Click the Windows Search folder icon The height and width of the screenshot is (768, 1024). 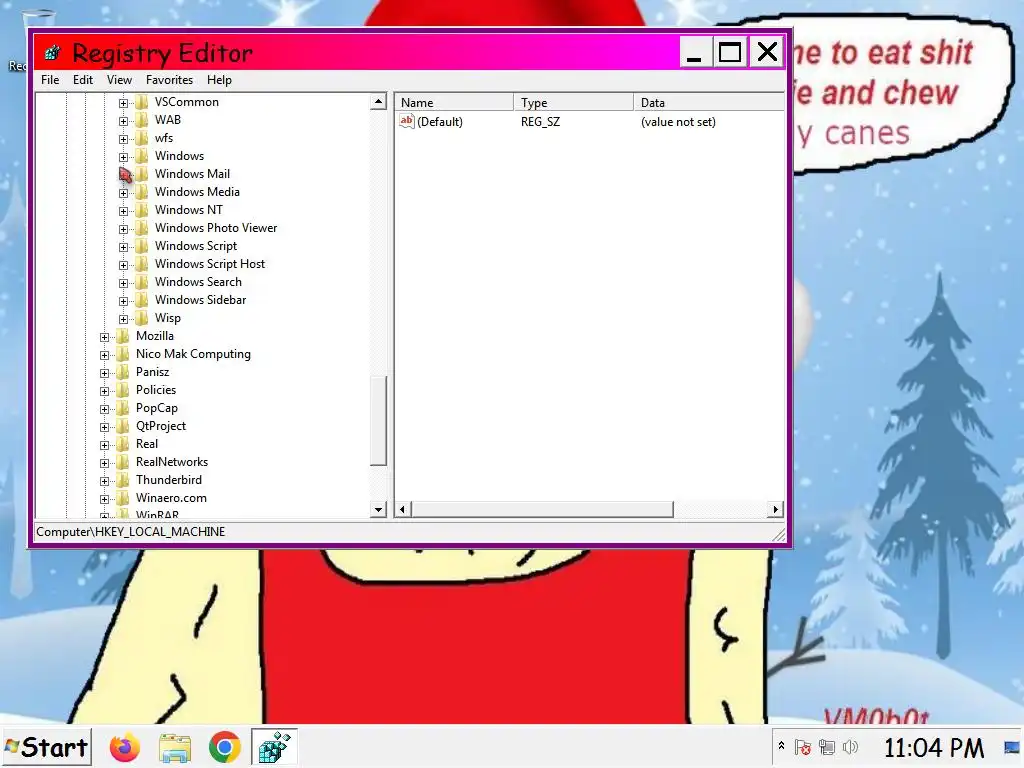(x=142, y=282)
